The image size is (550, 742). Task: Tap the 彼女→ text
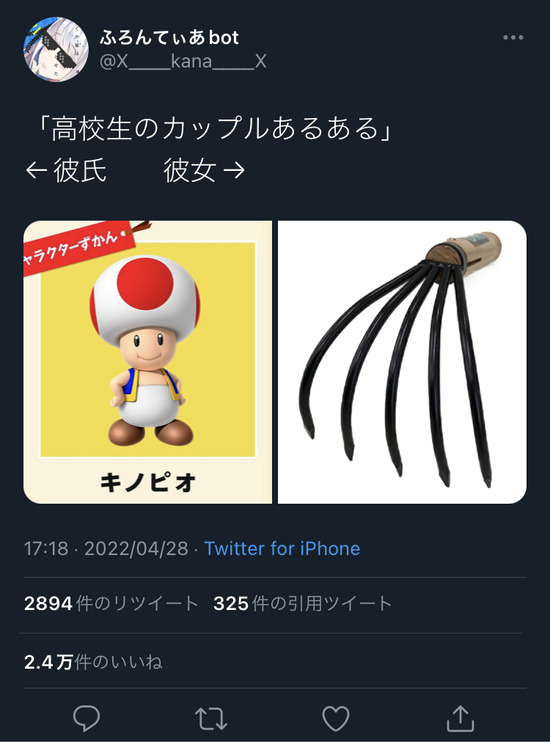204,170
